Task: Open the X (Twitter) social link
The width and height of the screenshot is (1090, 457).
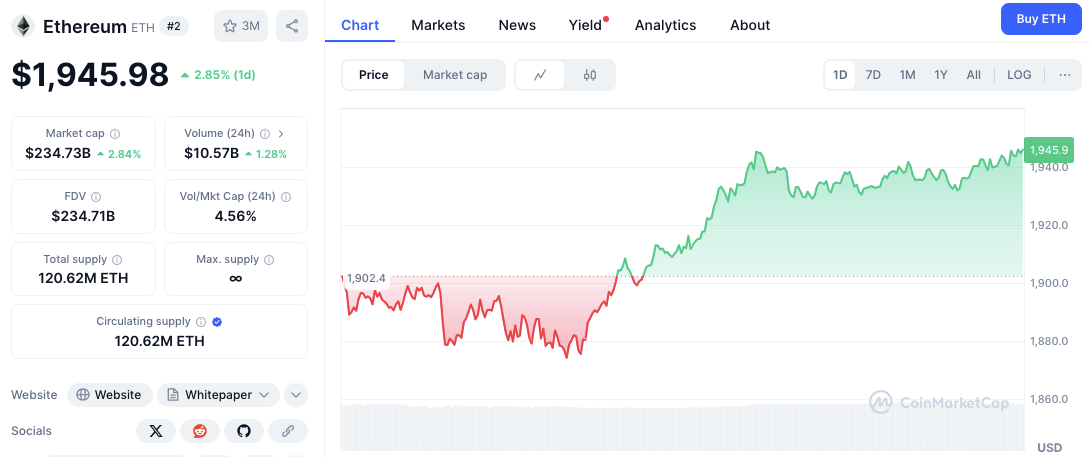Action: point(155,431)
